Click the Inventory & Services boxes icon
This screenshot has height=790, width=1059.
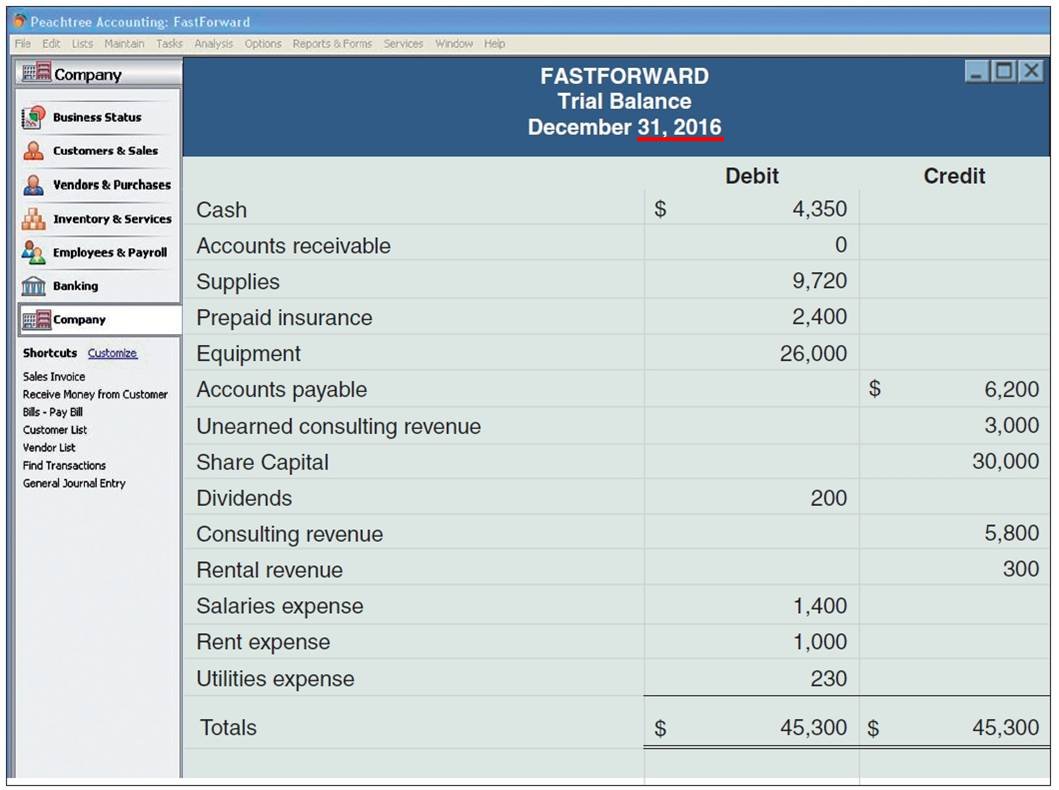point(34,219)
